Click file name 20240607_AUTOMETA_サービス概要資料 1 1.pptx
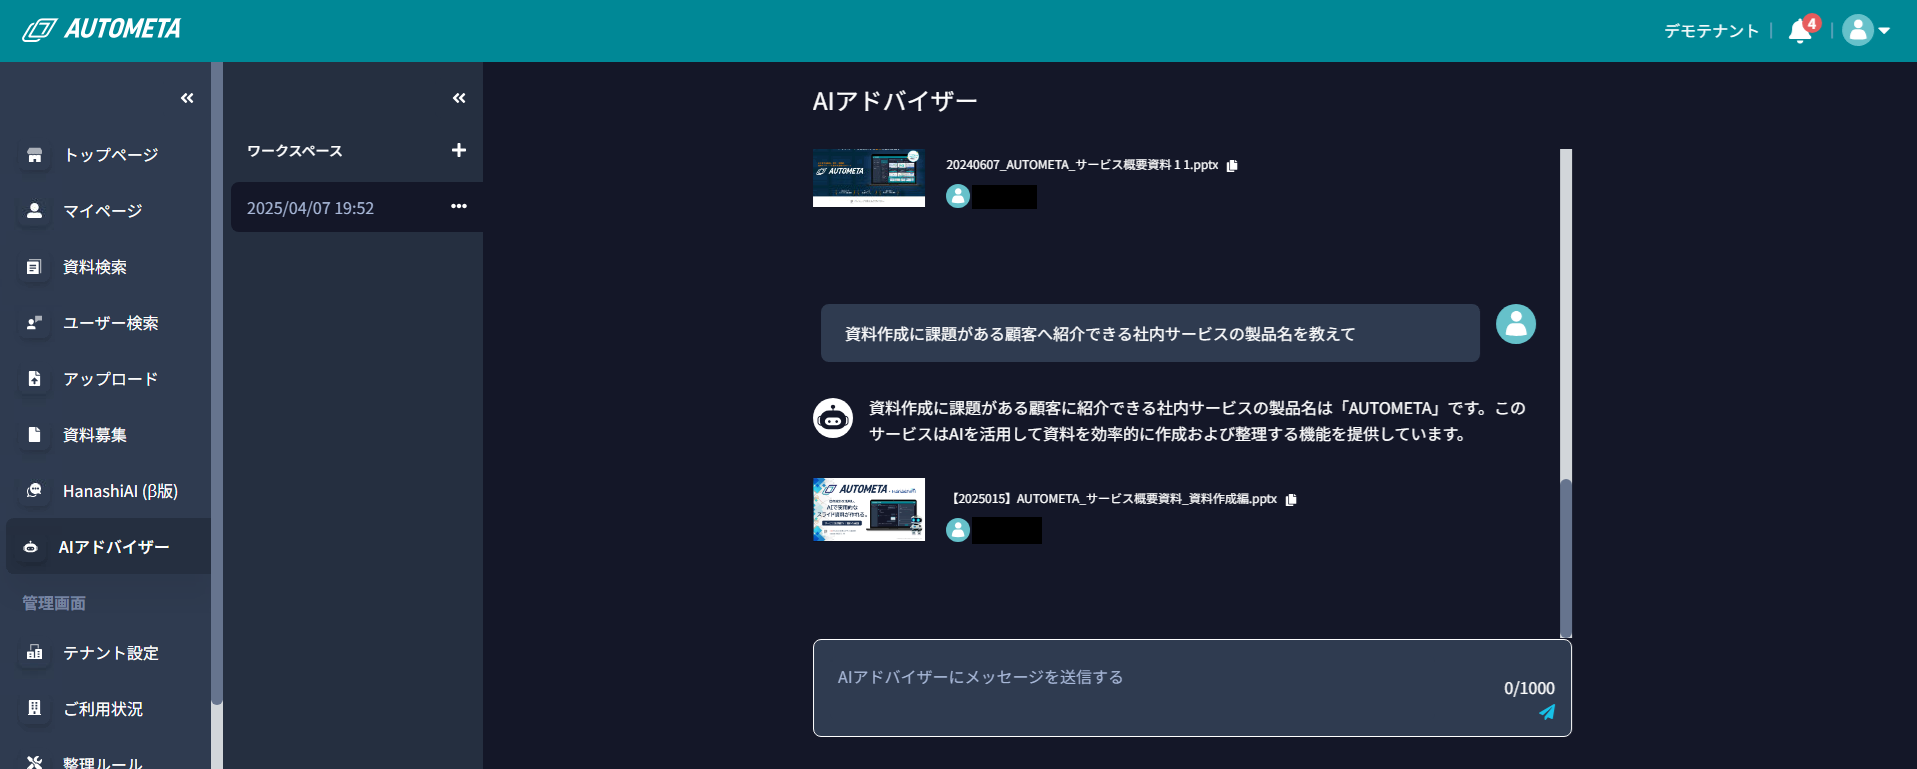 point(1082,165)
